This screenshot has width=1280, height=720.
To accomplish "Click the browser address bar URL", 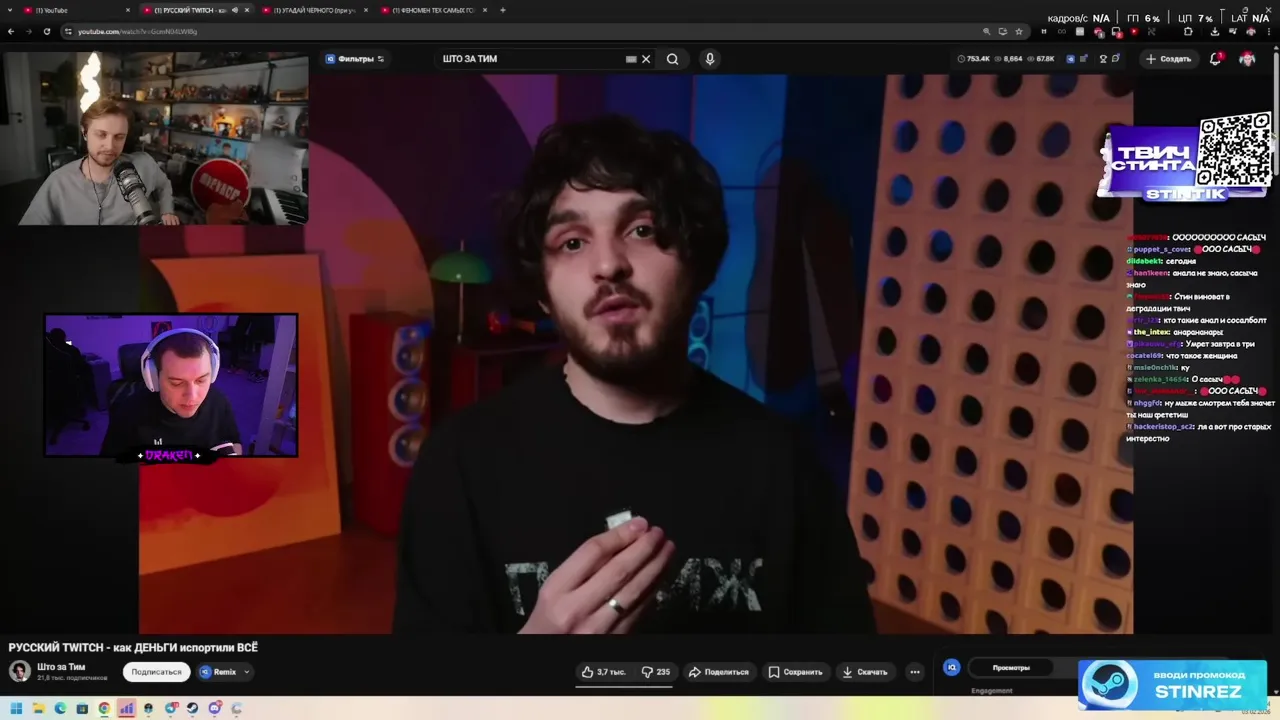I will [x=137, y=31].
